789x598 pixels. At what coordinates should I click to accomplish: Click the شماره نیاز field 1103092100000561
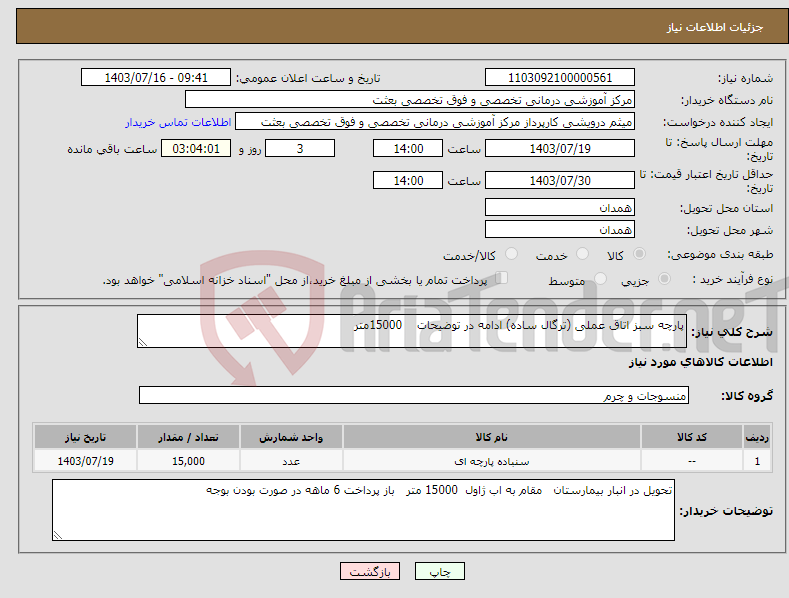tap(560, 78)
